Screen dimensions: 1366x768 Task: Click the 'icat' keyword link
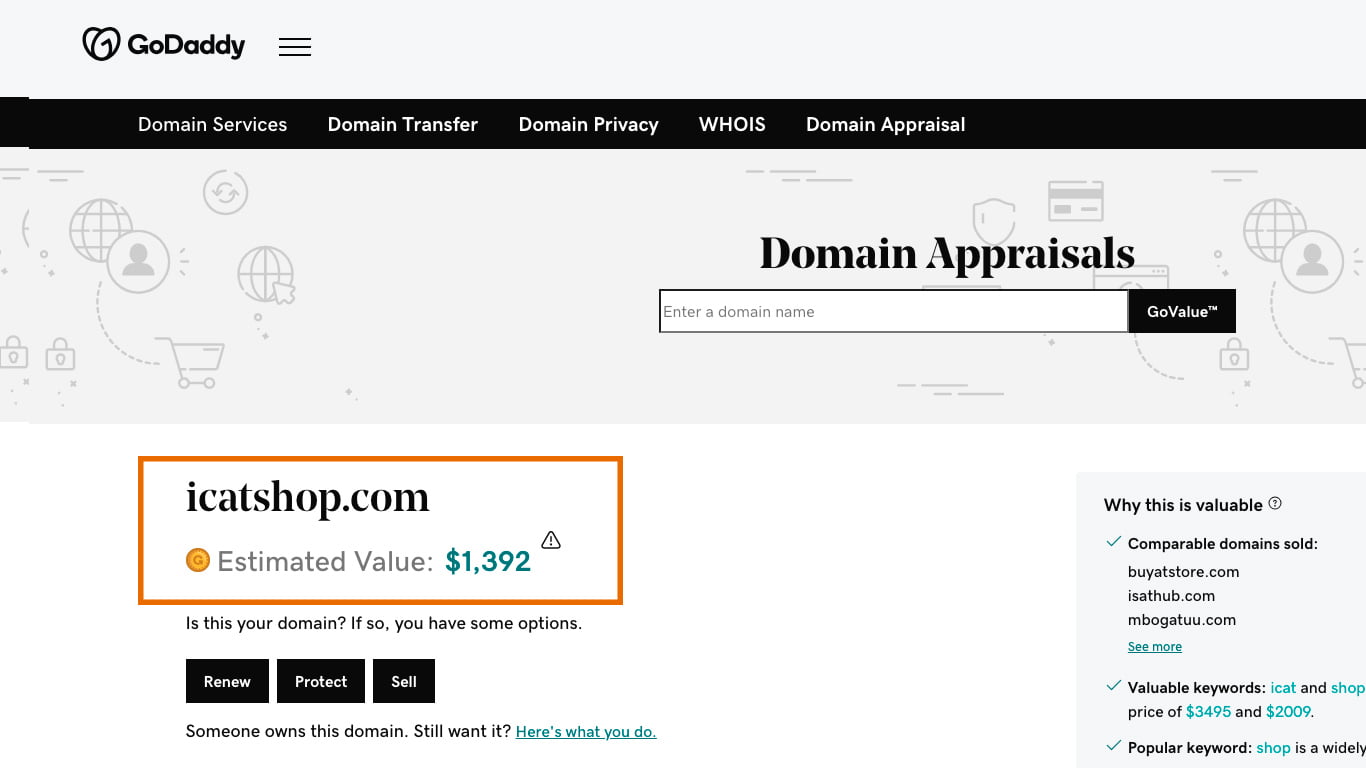tap(1283, 688)
